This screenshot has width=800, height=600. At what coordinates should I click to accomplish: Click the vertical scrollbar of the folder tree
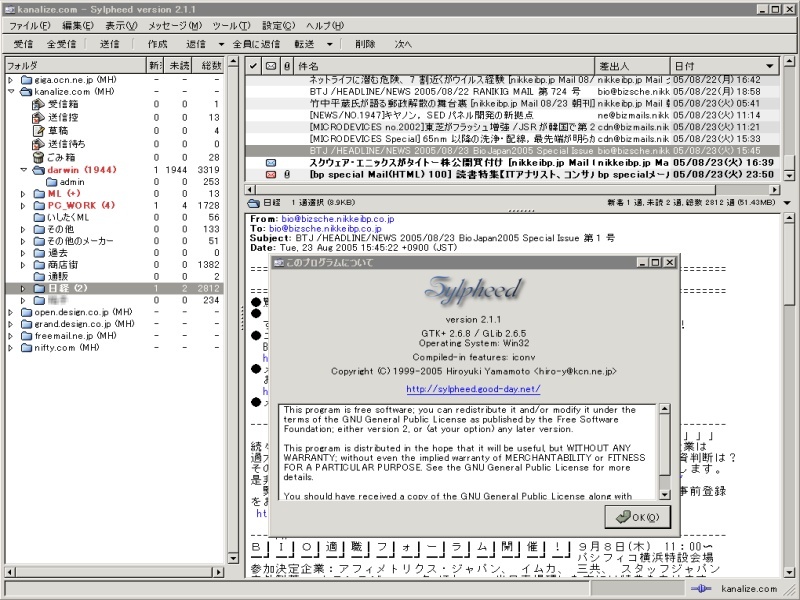233,310
